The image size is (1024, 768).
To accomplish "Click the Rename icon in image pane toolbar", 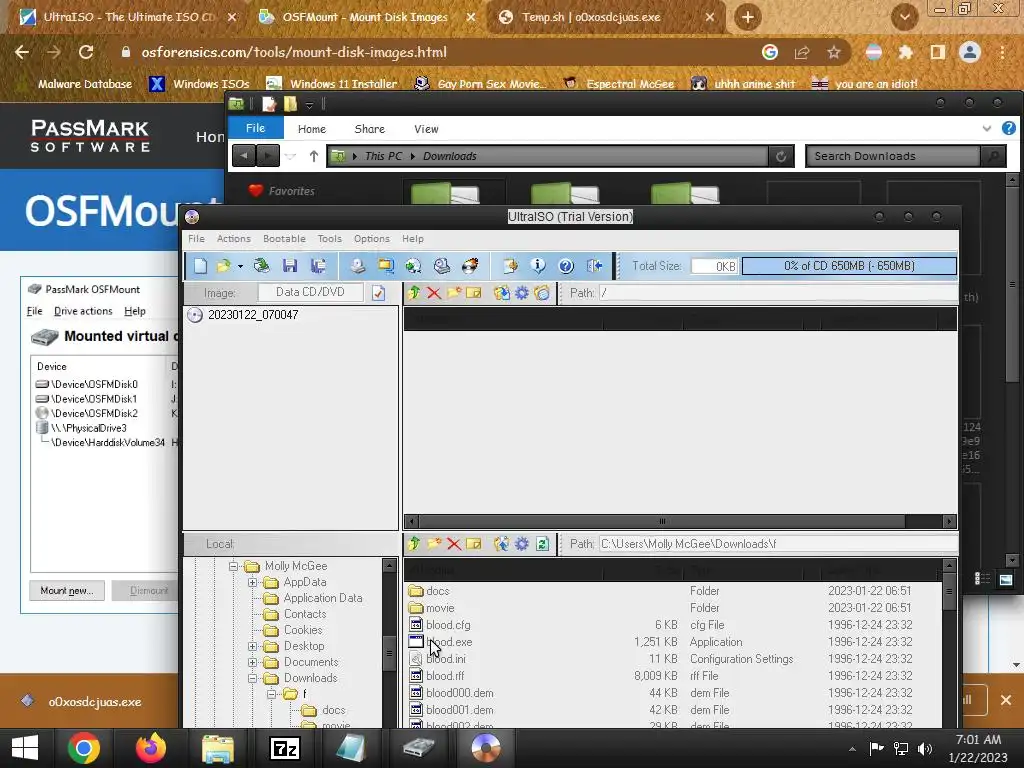I will (x=473, y=293).
